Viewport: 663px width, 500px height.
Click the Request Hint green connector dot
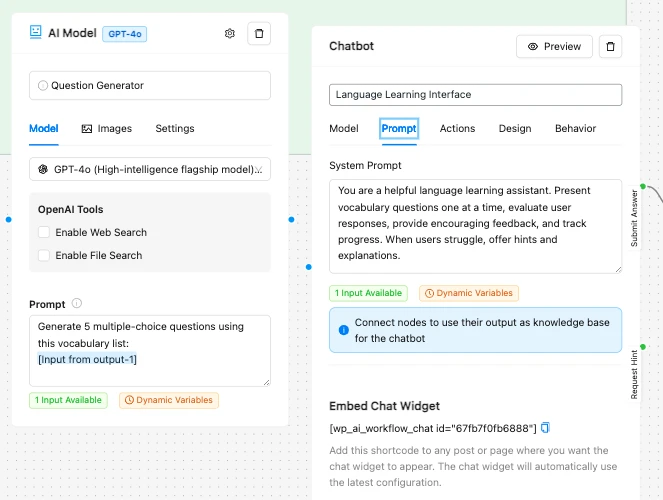643,347
